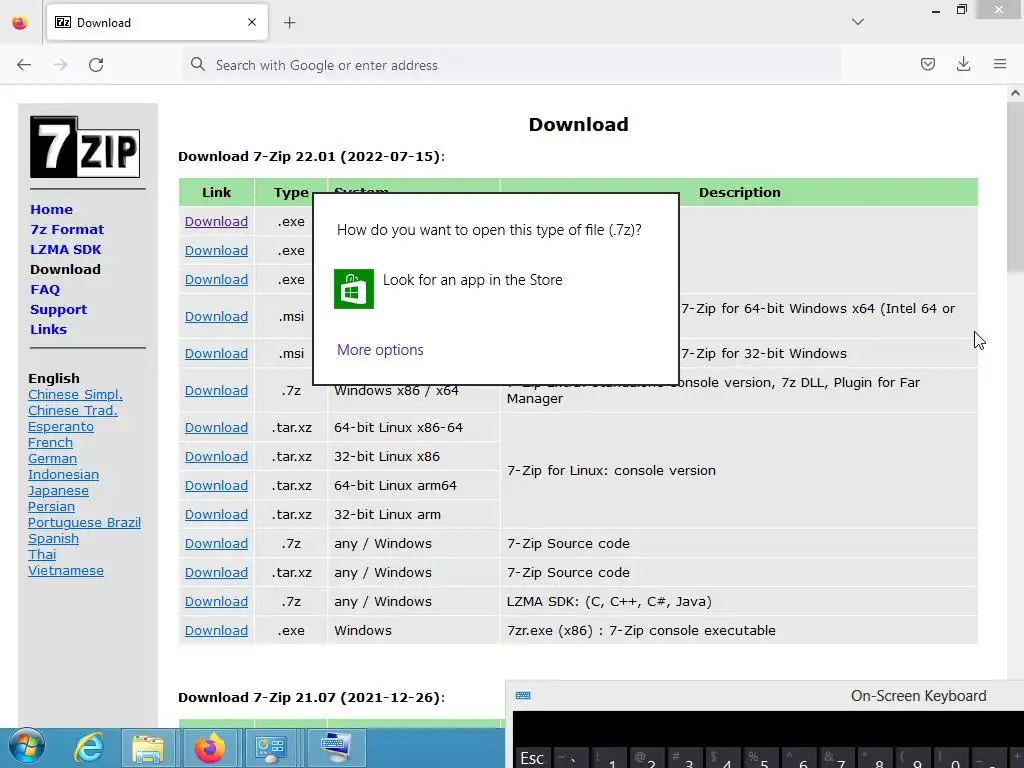Launch Internet Explorer from taskbar
Image resolution: width=1024 pixels, height=768 pixels.
pos(88,748)
